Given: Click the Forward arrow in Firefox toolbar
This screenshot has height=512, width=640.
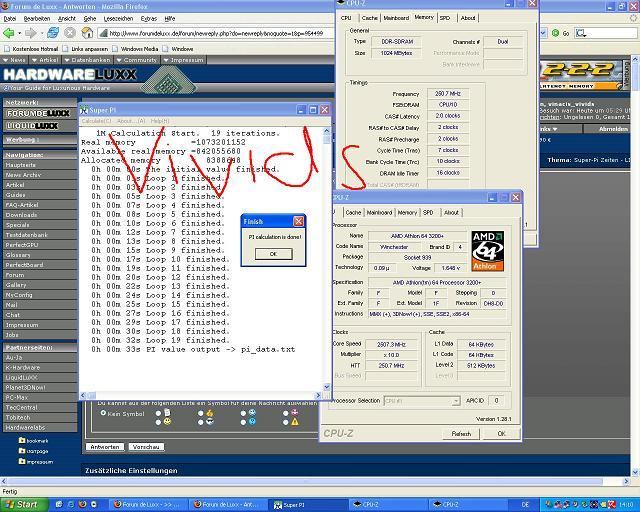Looking at the screenshot, I should coord(30,33).
